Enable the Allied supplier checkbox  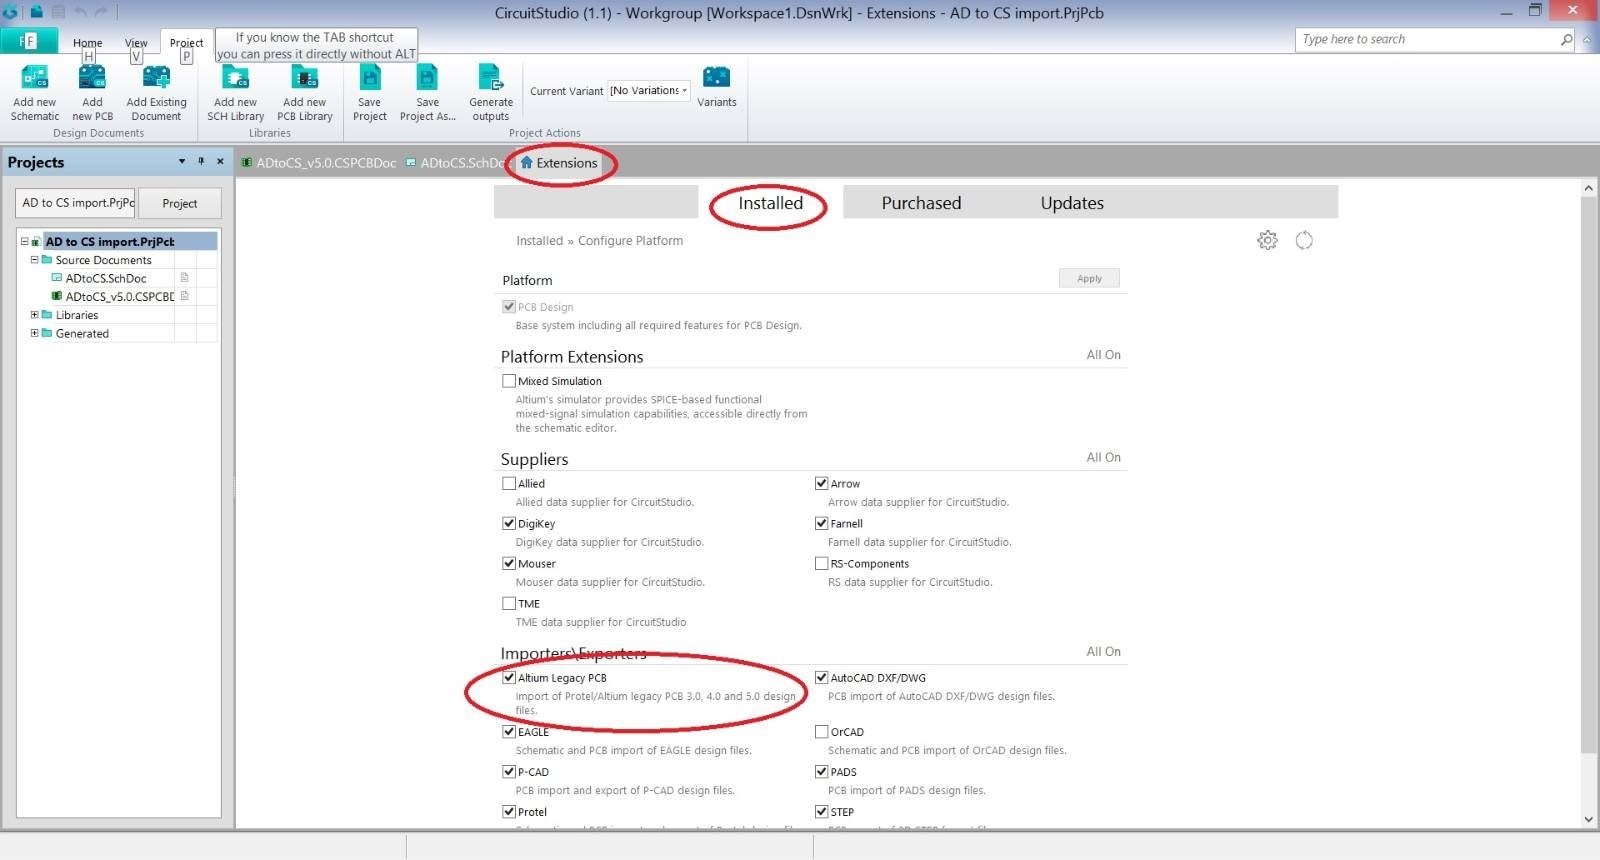point(509,483)
